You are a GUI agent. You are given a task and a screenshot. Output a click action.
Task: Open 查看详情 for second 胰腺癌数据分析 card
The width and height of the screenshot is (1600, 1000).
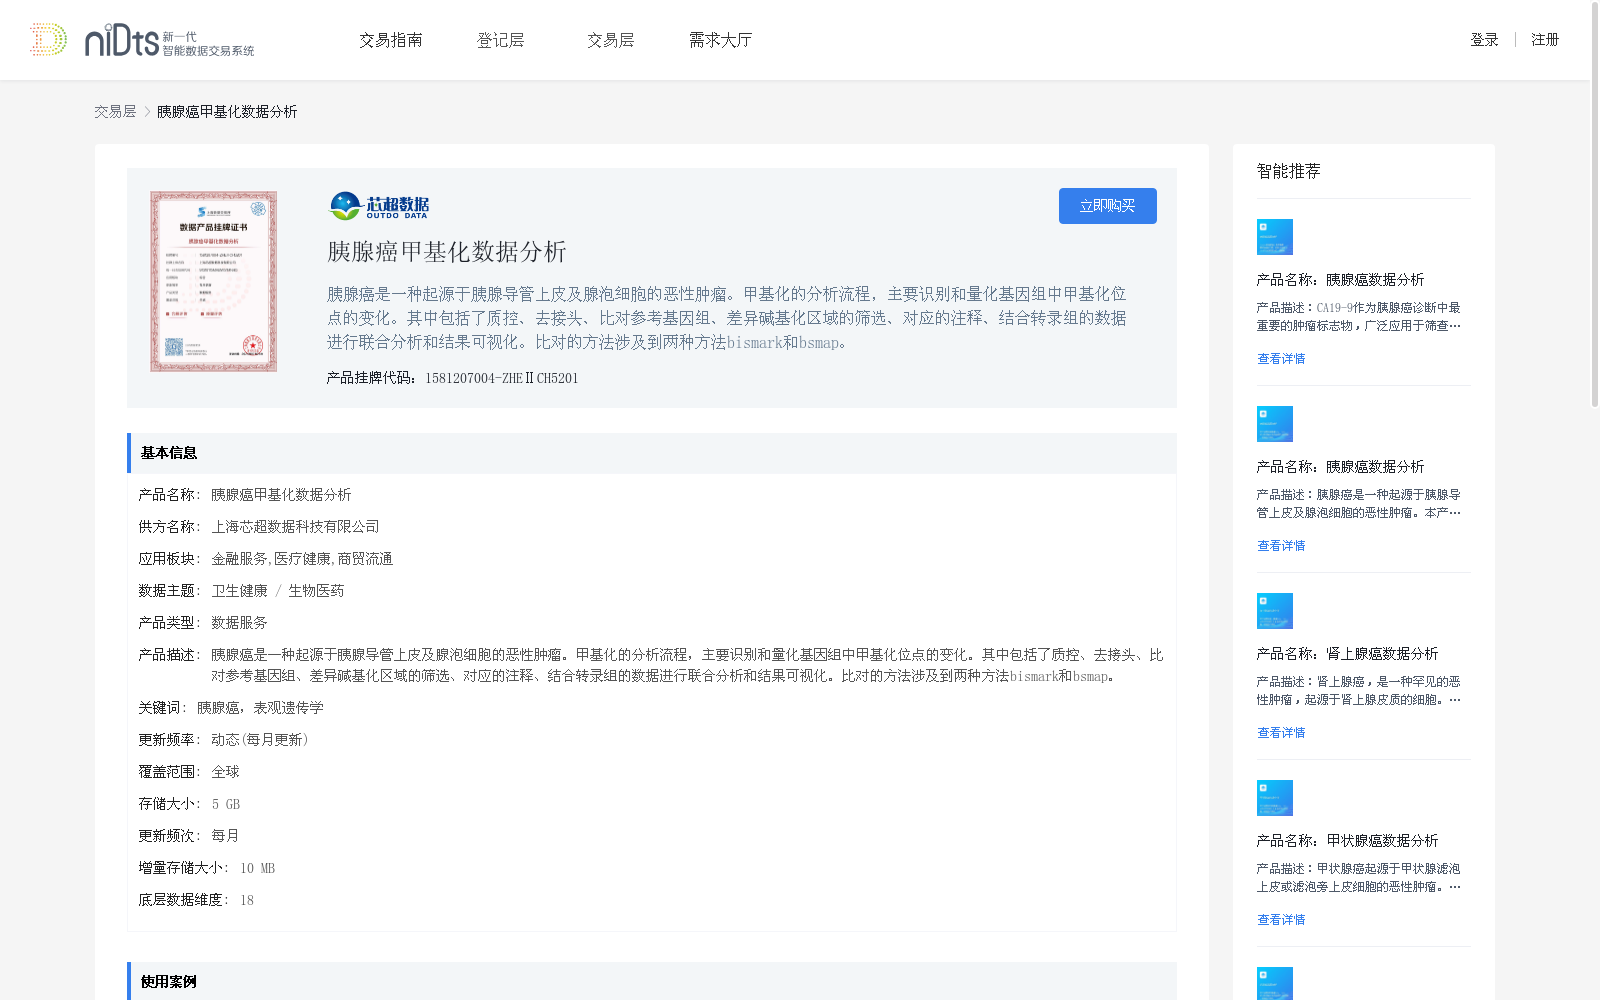[x=1281, y=546]
